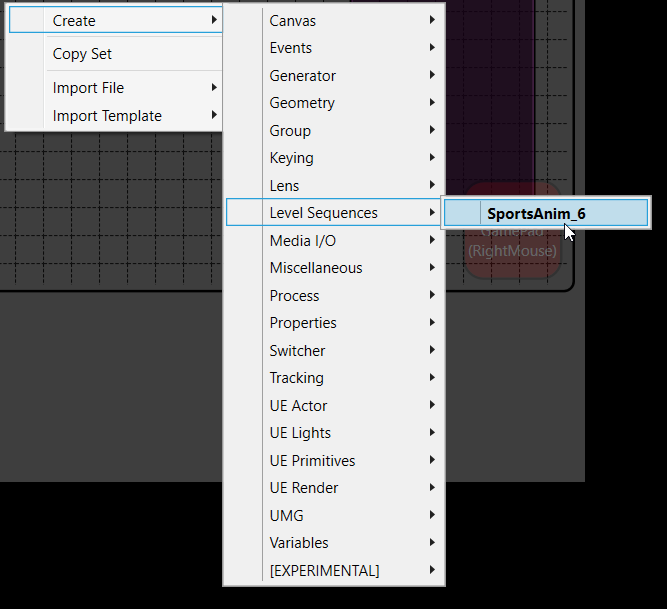
Task: Expand the Miscellaneous submenu arrow
Action: (x=432, y=268)
